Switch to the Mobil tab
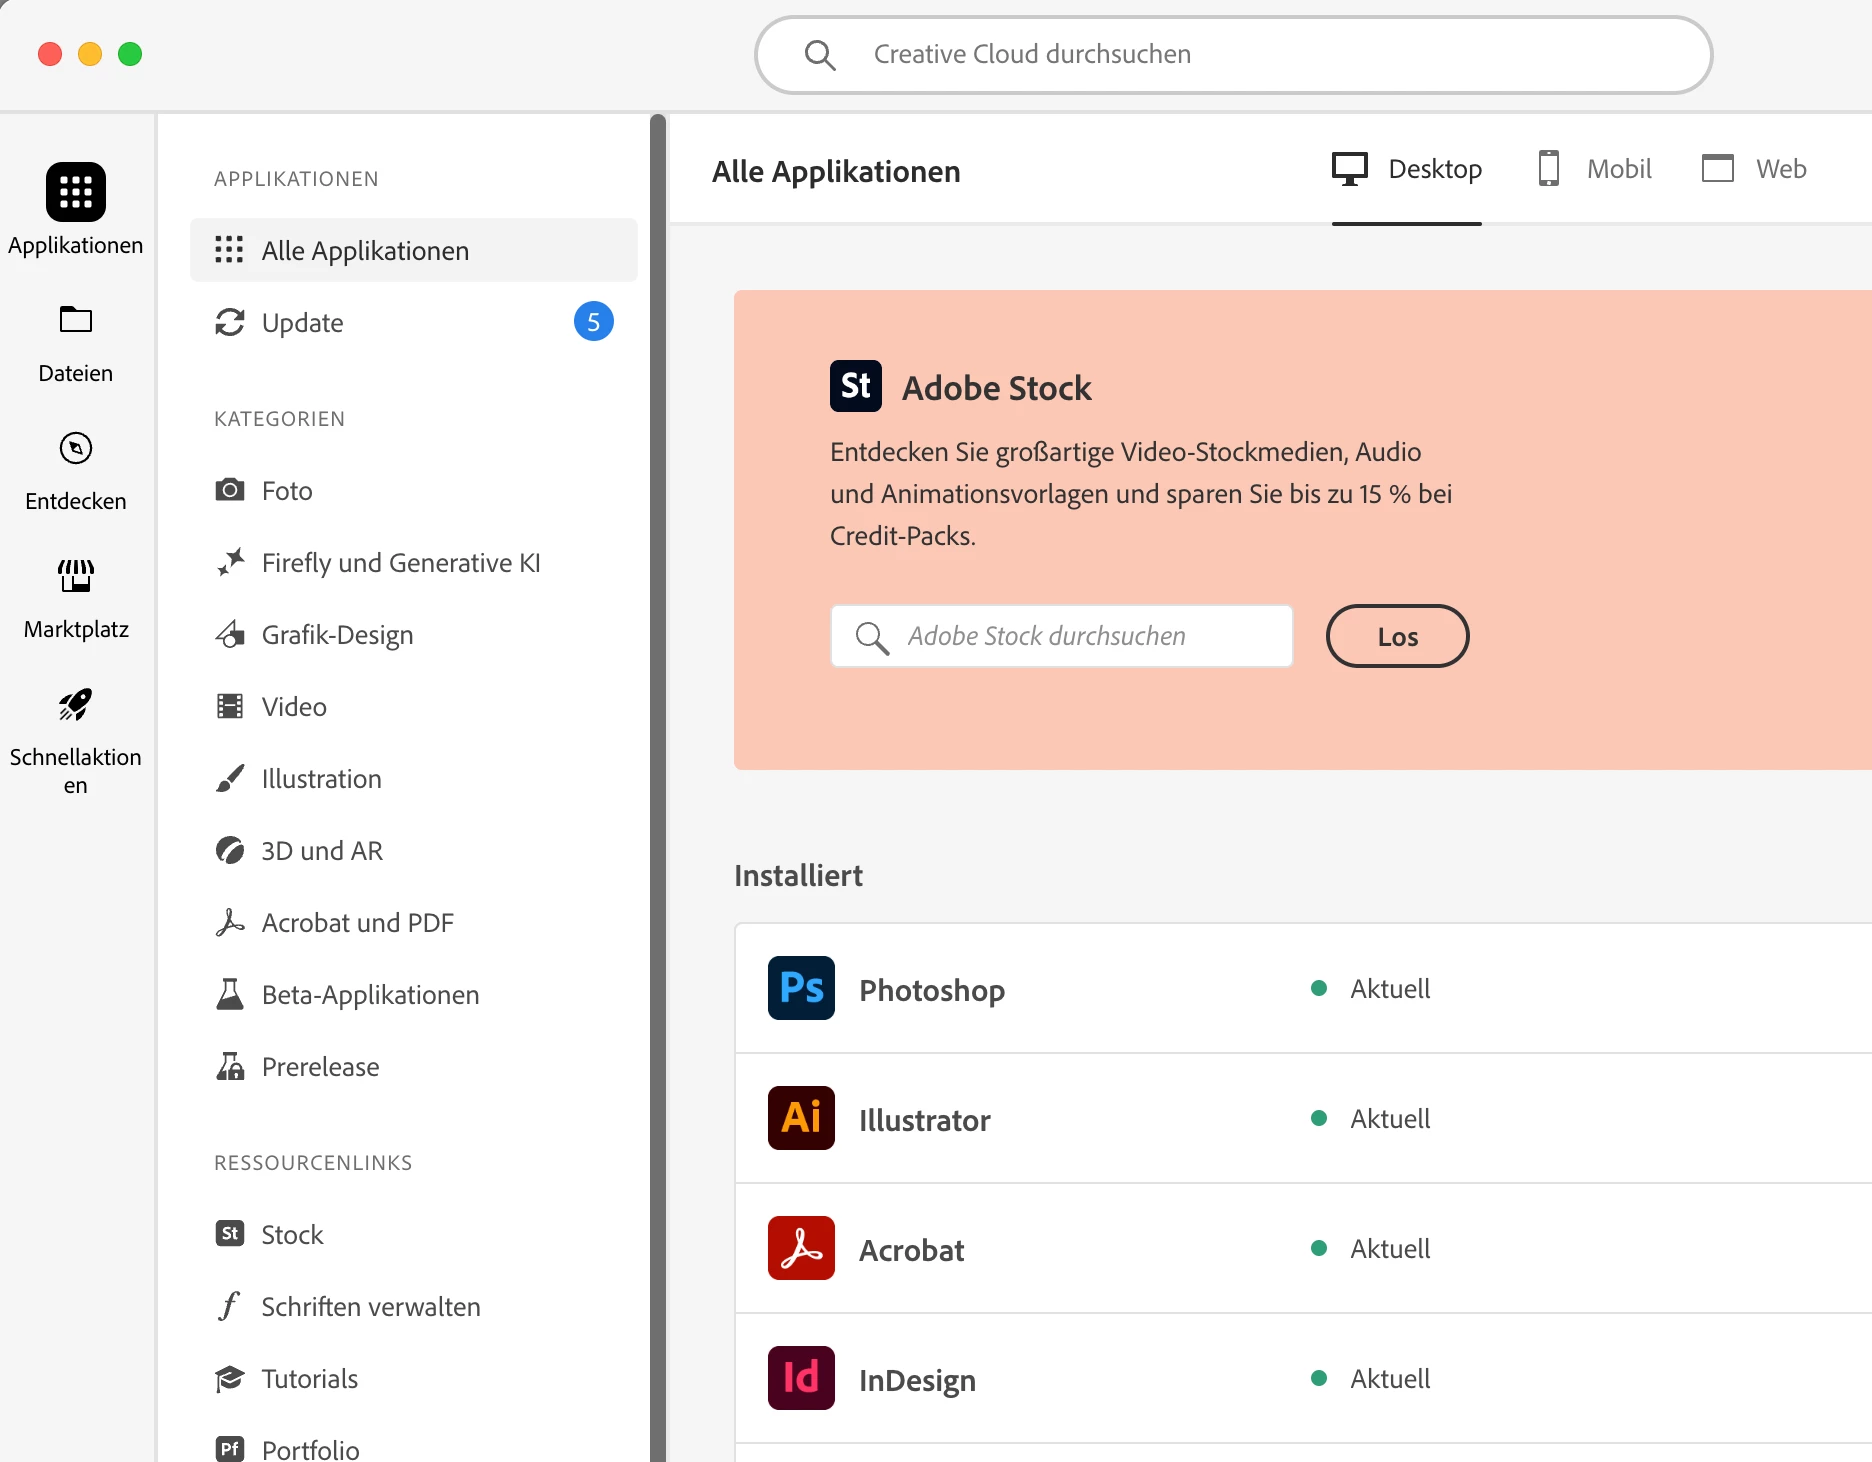The width and height of the screenshot is (1872, 1462). [1595, 169]
